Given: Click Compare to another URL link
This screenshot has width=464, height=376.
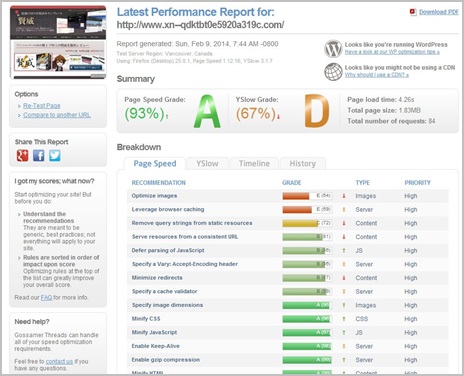Looking at the screenshot, I should [x=57, y=115].
